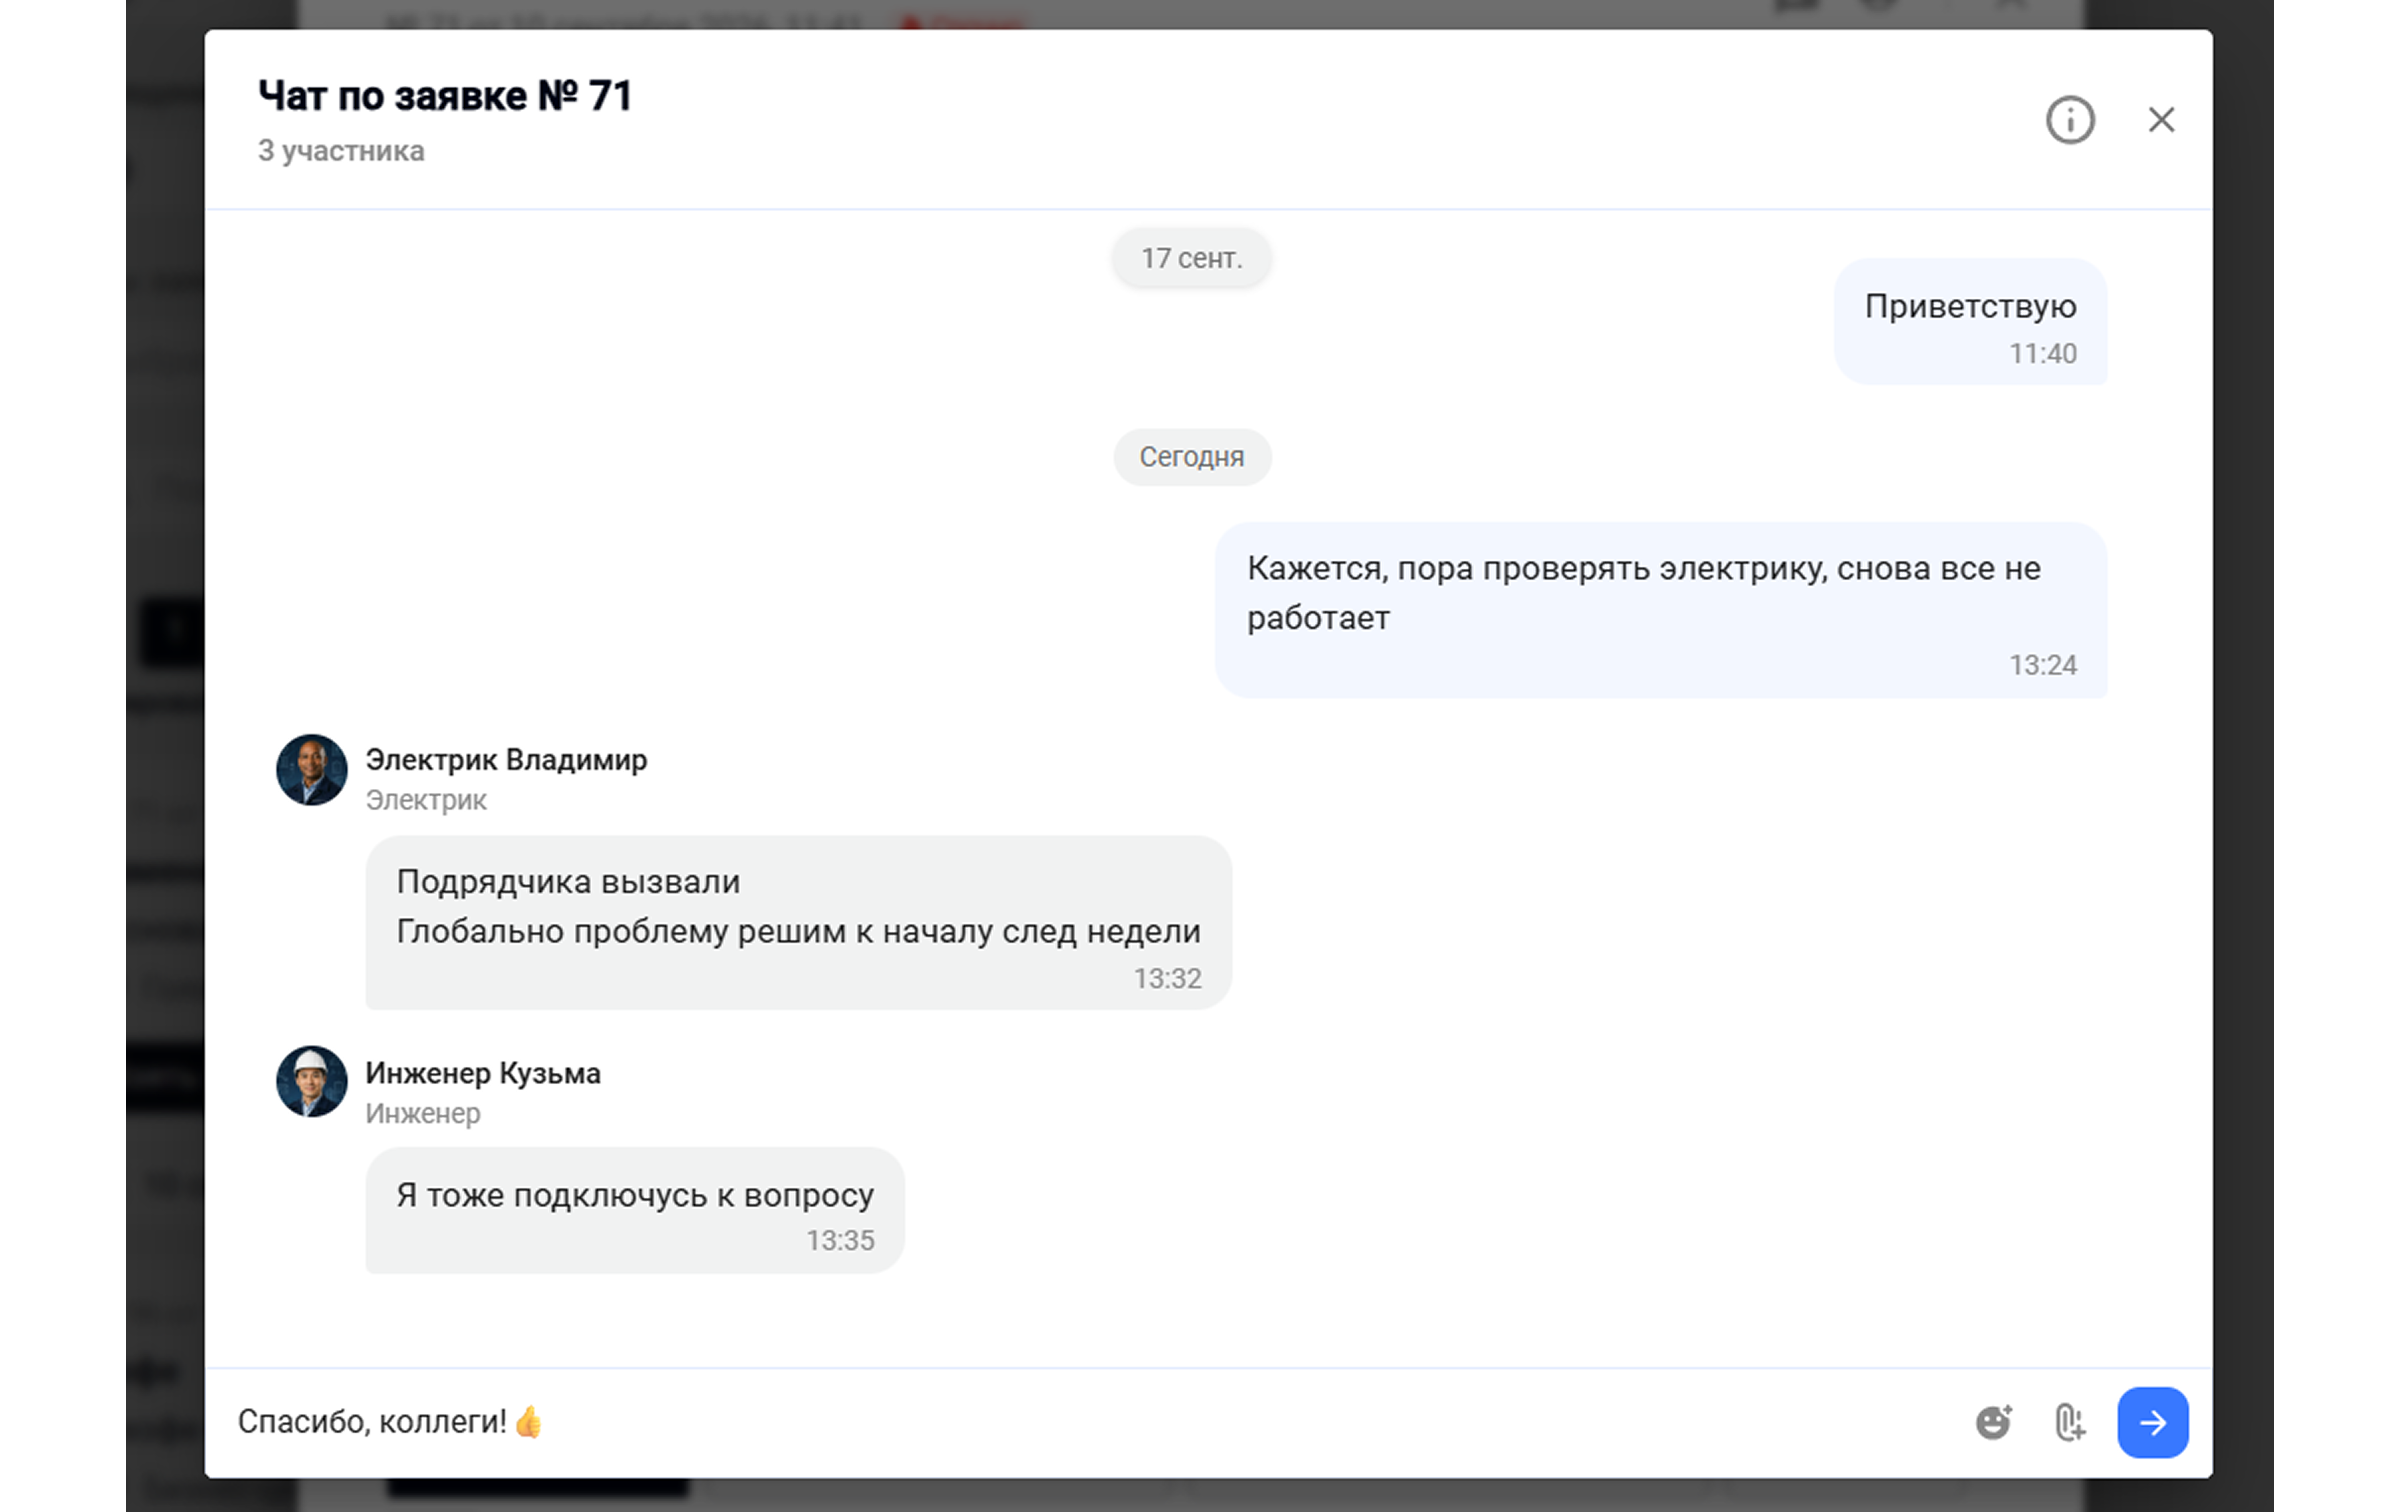Click the '3 участника' participants label
Image resolution: width=2400 pixels, height=1512 pixels.
tap(341, 151)
